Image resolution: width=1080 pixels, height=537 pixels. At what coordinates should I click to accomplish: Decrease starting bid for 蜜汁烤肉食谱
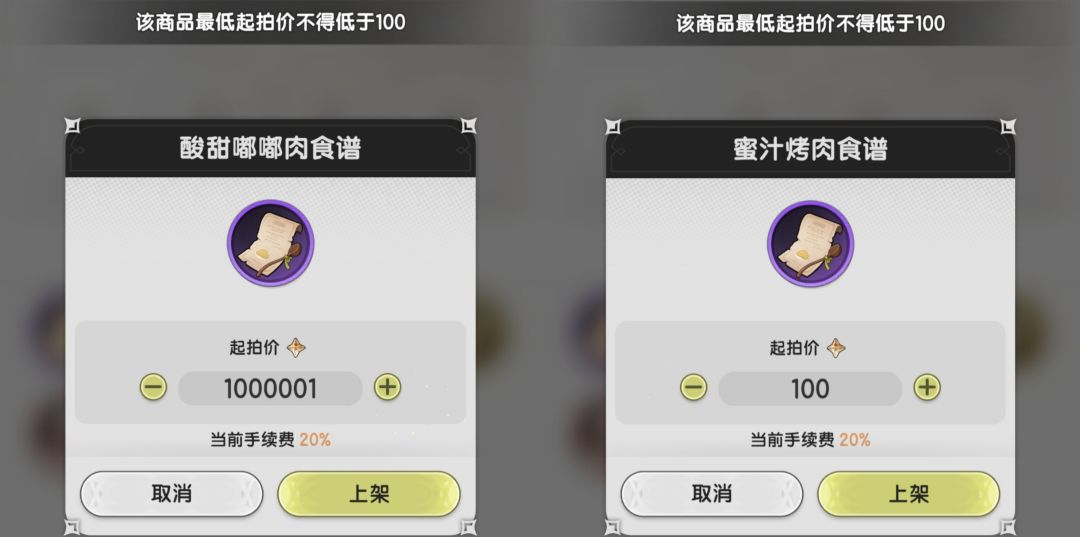pyautogui.click(x=693, y=388)
